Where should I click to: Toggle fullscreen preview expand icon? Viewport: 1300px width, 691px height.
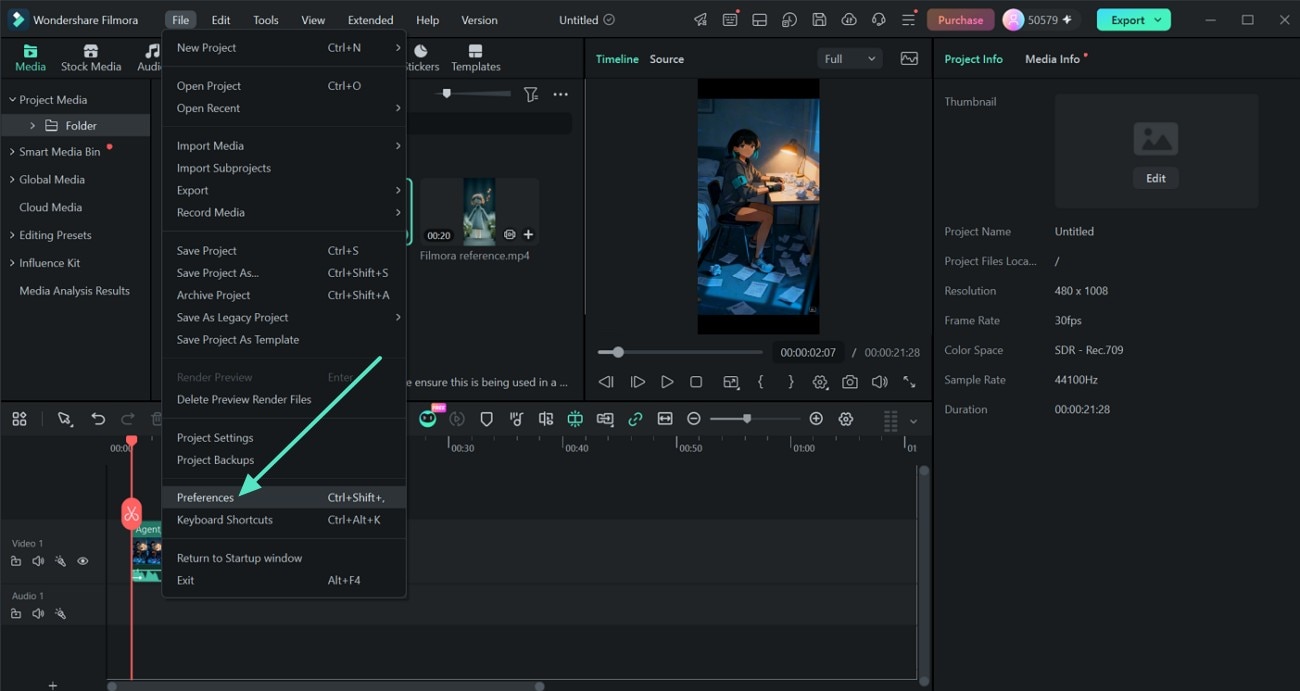909,382
